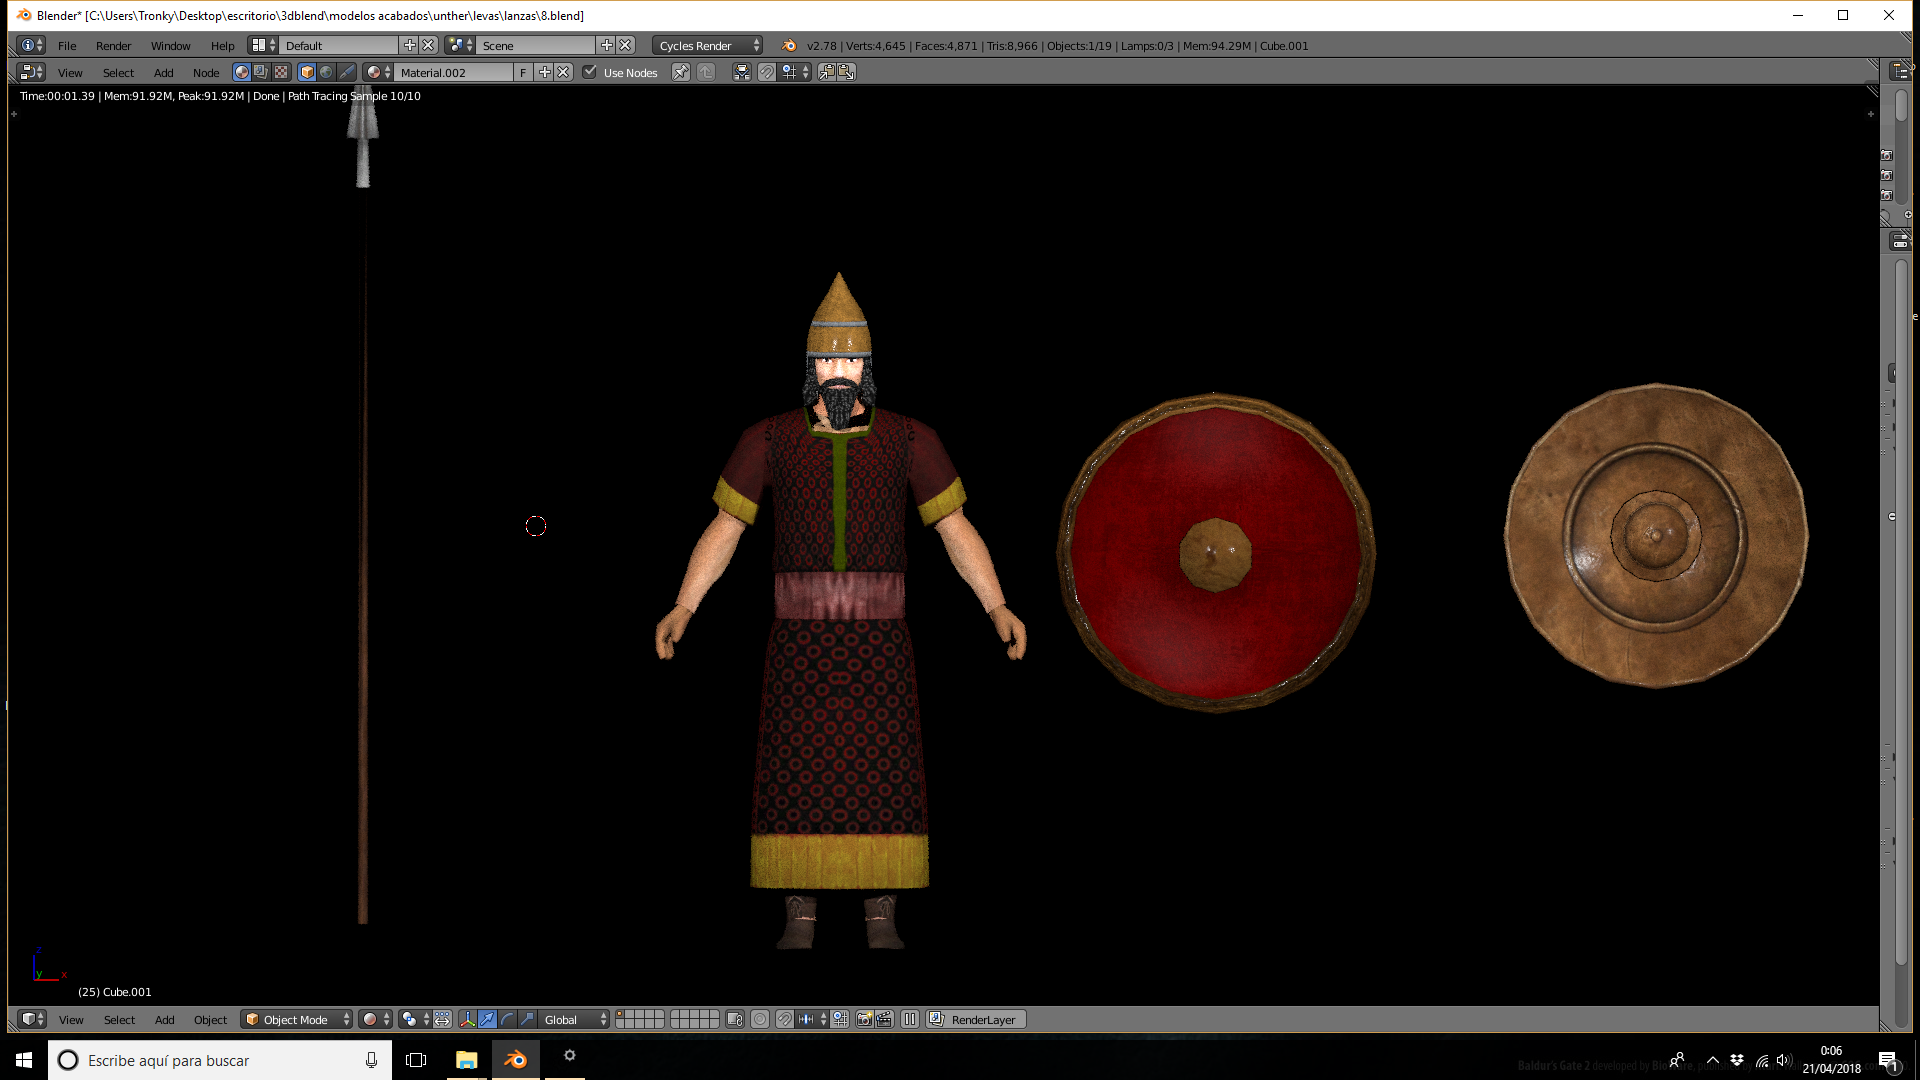This screenshot has height=1080, width=1920.
Task: Expand the Object Mode selector
Action: (297, 1020)
